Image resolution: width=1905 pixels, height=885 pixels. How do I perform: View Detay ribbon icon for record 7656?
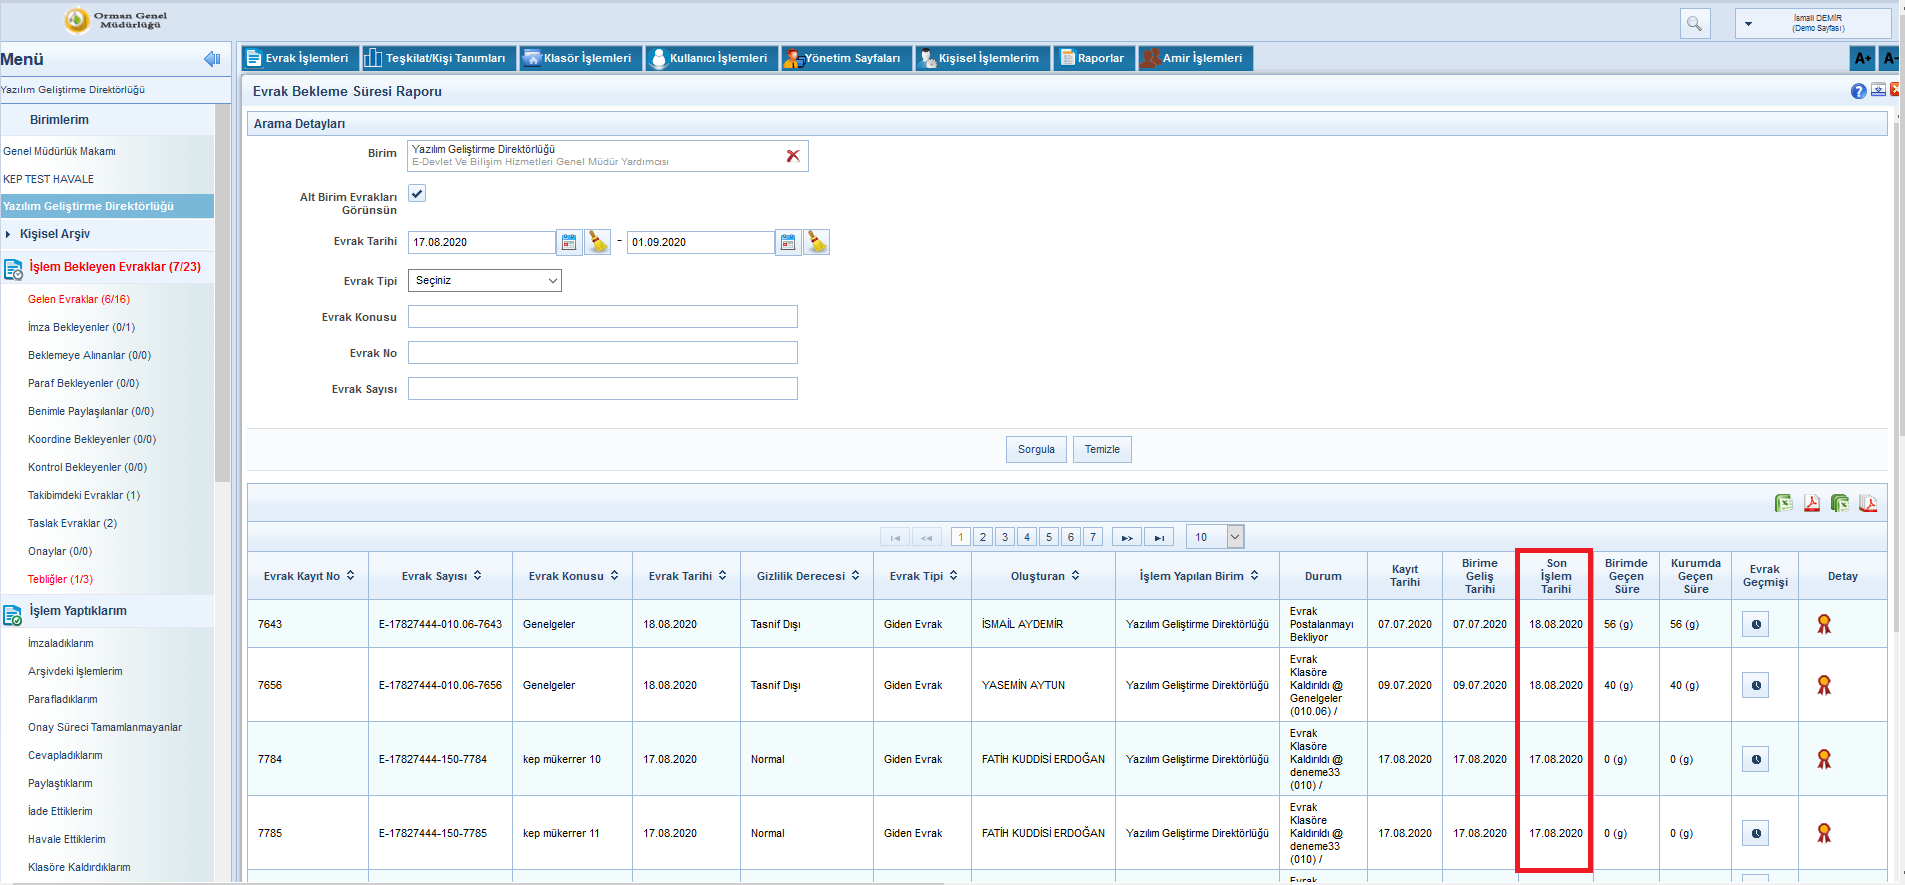tap(1824, 685)
